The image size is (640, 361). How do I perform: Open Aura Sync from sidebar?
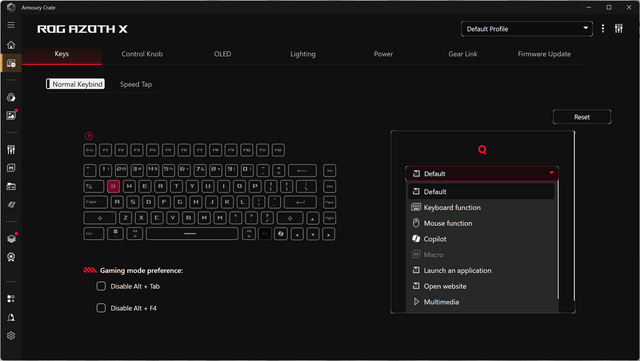(11, 97)
